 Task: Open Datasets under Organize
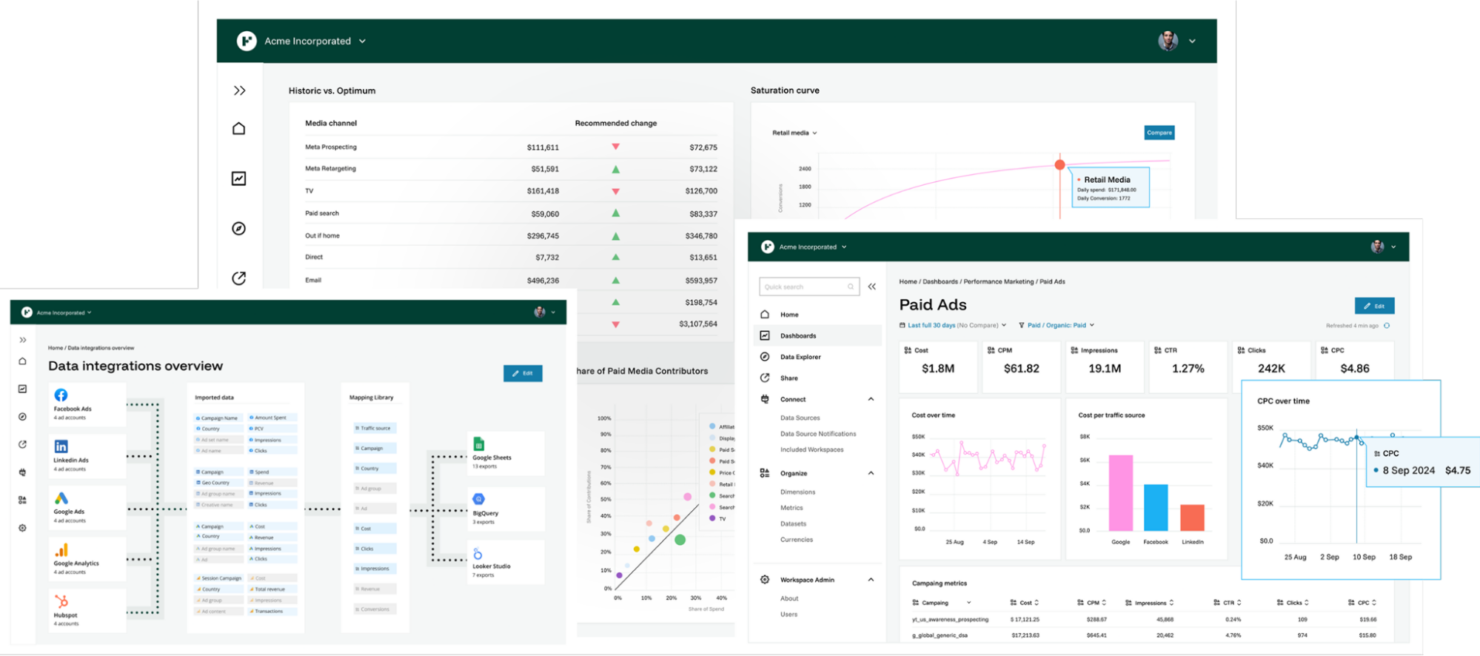pos(793,524)
